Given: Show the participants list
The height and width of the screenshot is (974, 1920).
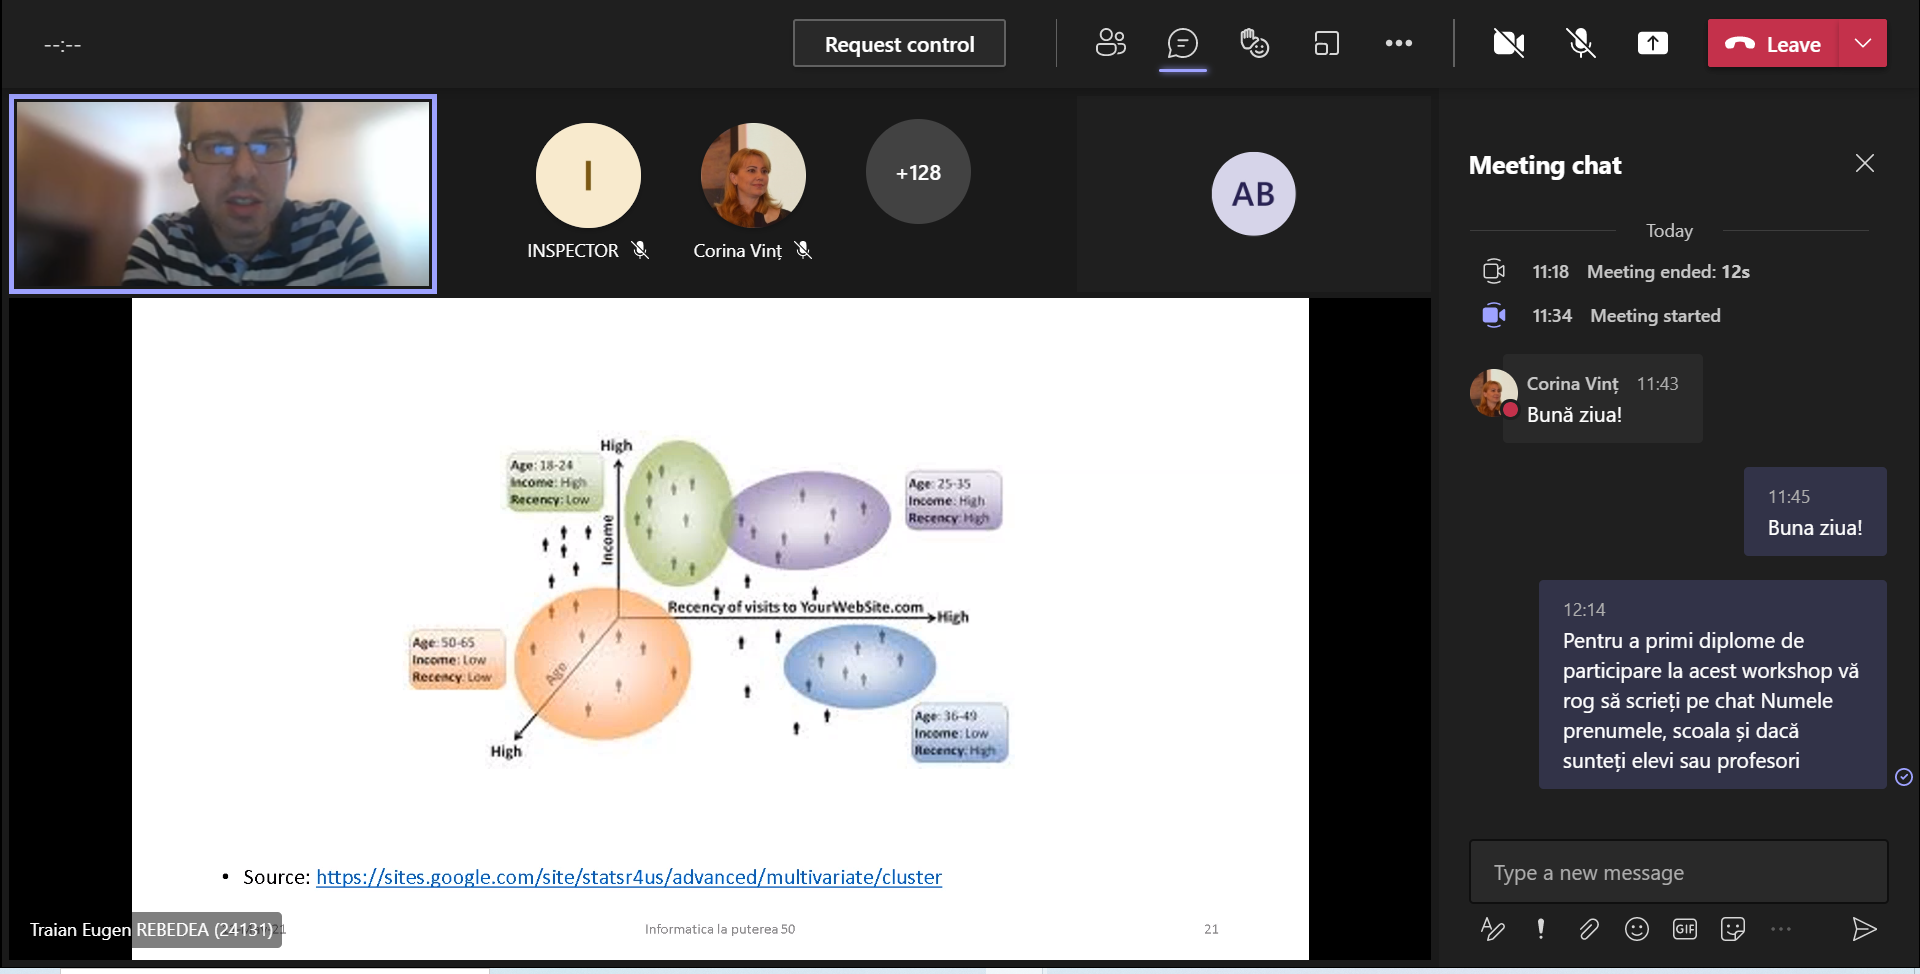Looking at the screenshot, I should [x=1110, y=43].
